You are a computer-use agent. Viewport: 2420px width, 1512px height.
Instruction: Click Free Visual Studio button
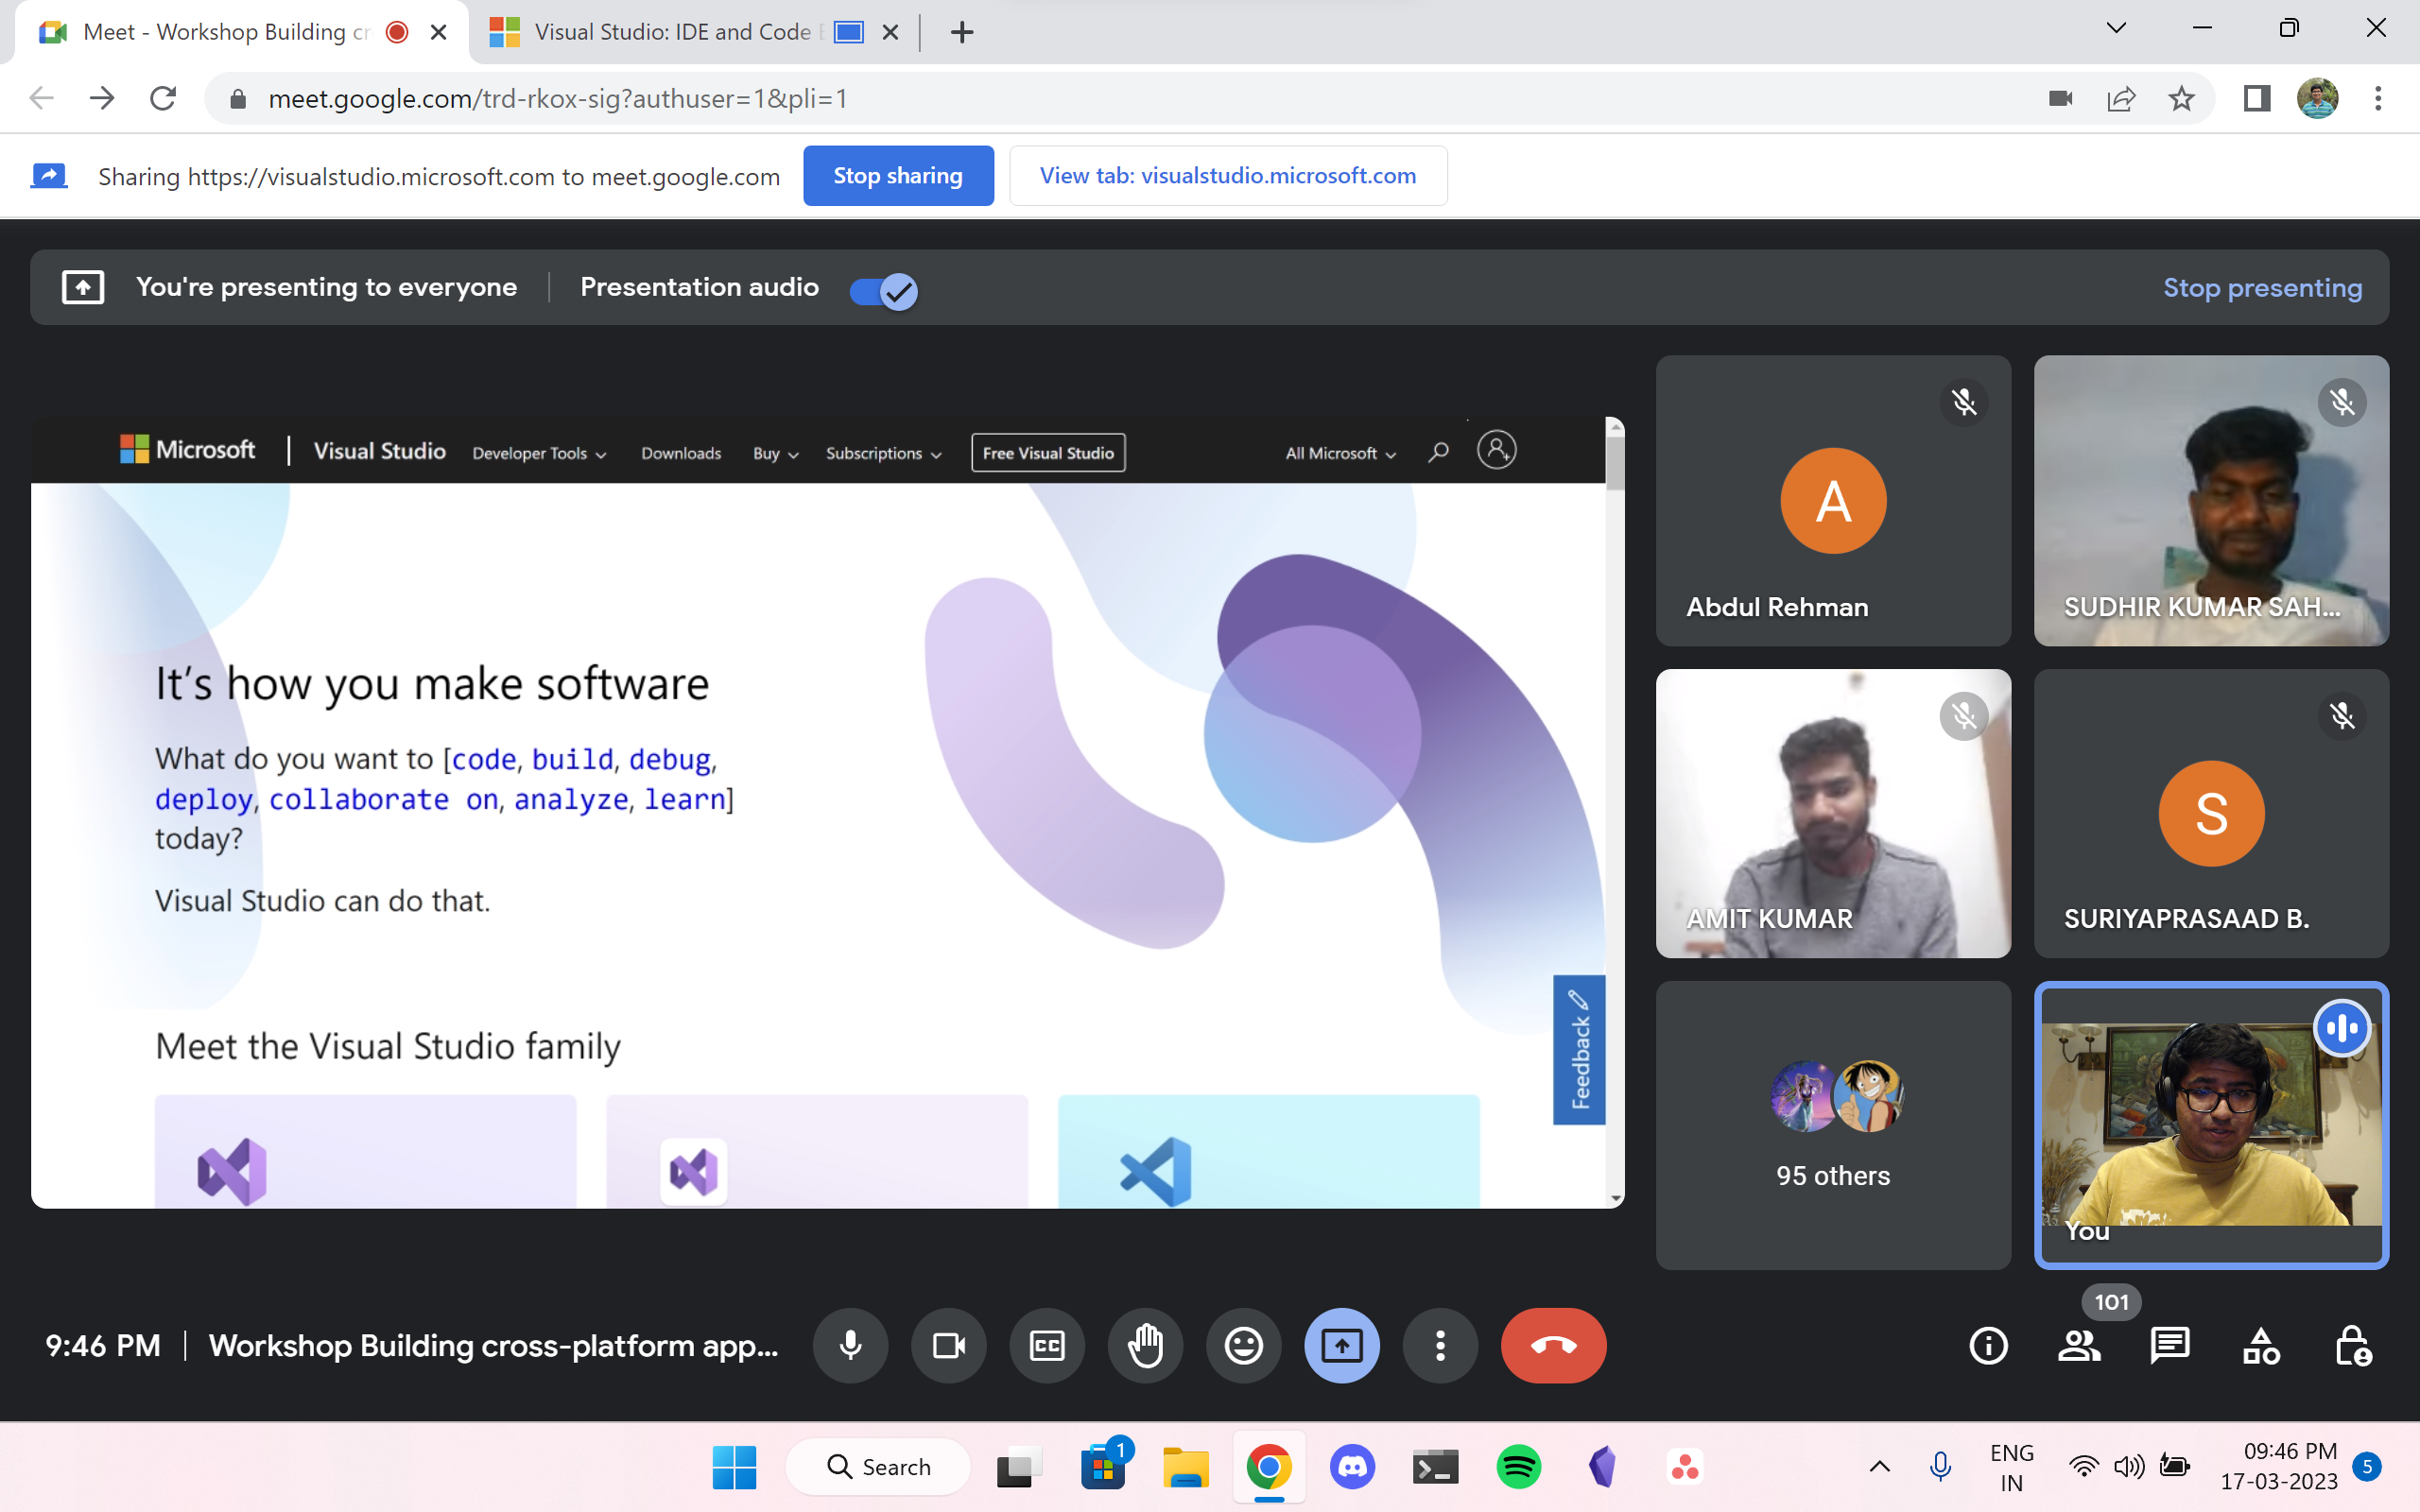(x=1048, y=453)
